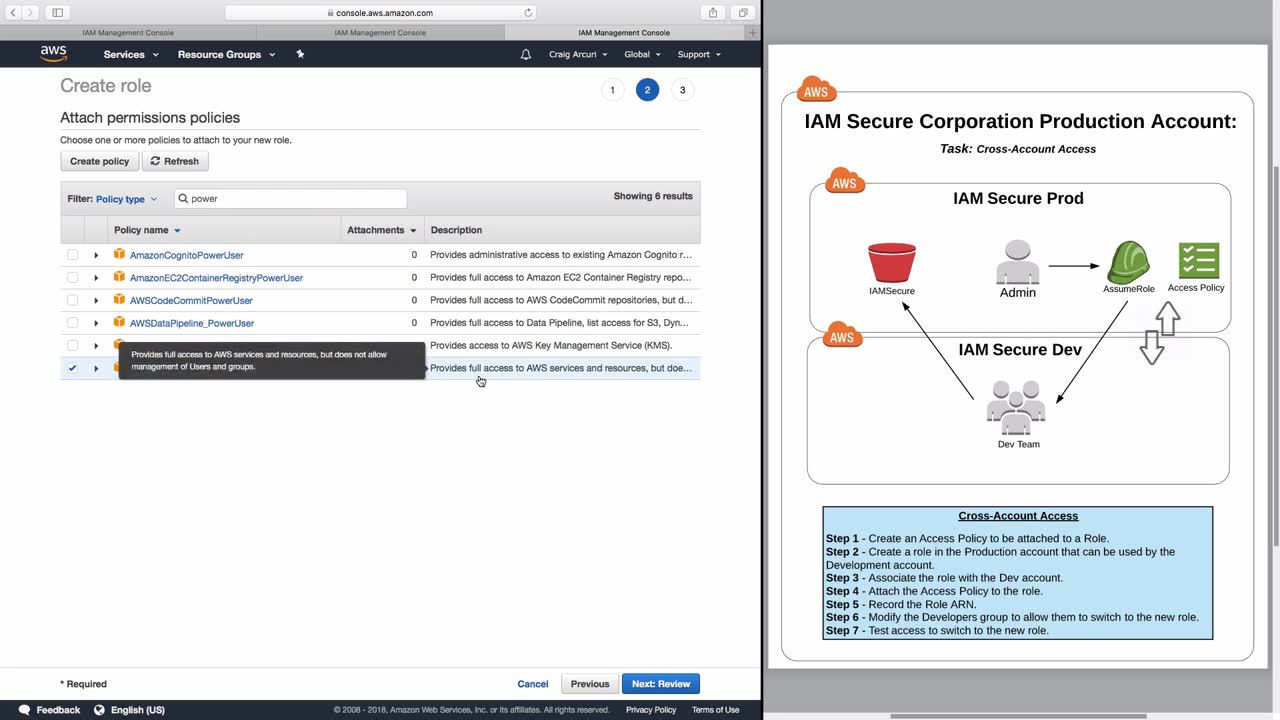
Task: Click the policy icon beside AWSCodeCommitPowerUser
Action: pyautogui.click(x=119, y=300)
